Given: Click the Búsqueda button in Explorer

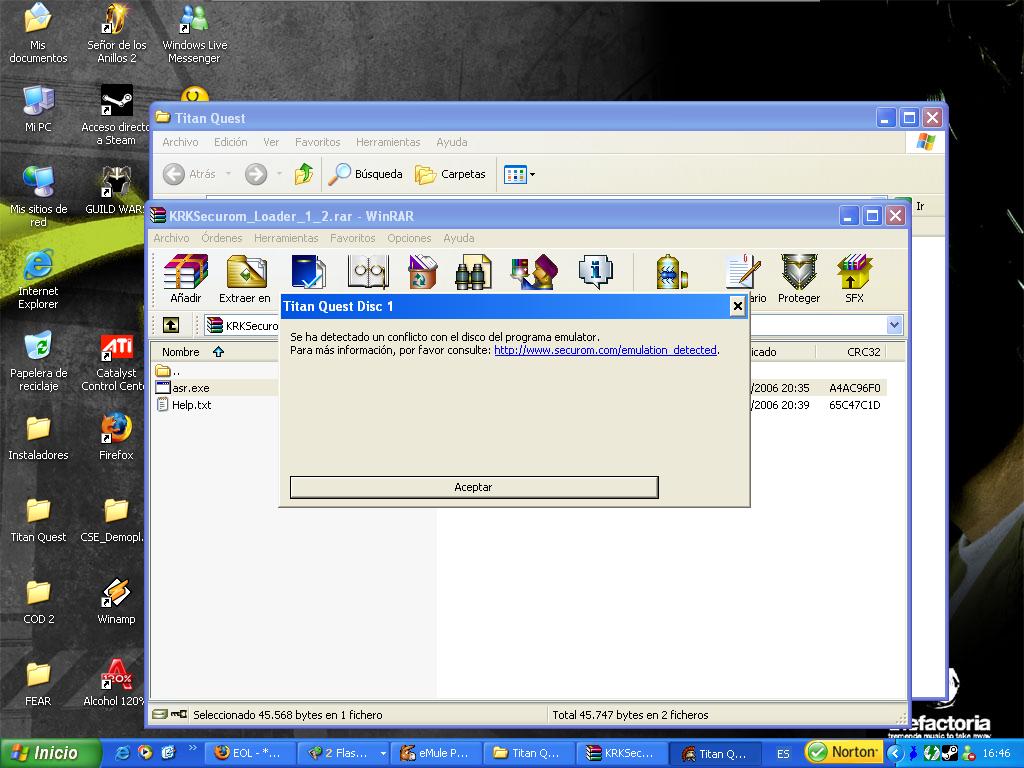Looking at the screenshot, I should 366,174.
